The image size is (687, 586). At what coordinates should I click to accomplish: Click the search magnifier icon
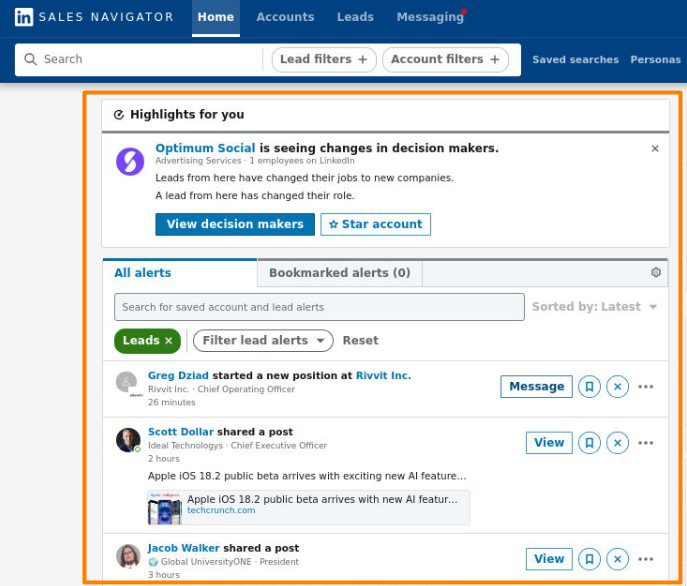30,59
